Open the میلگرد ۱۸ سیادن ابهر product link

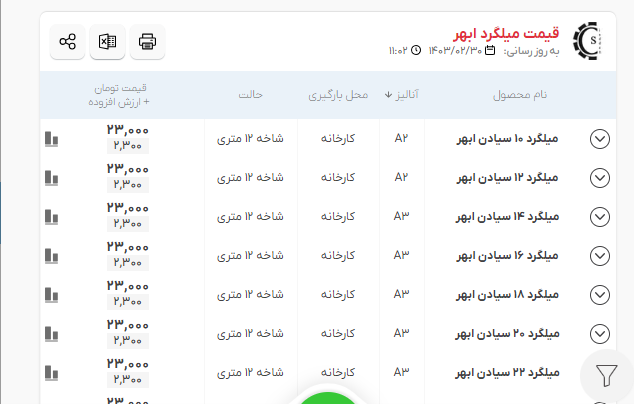[518, 295]
